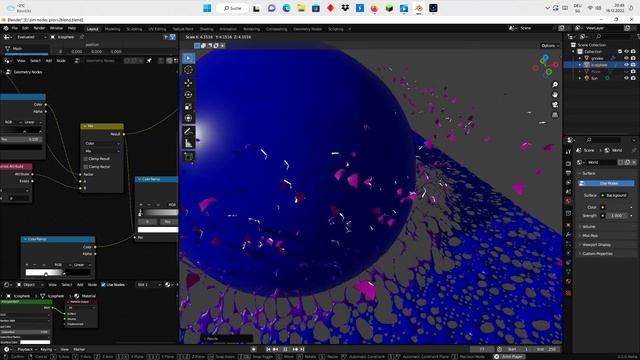Toggle visibility eye for Collection in outliner
The width and height of the screenshot is (640, 360).
pyautogui.click(x=626, y=51)
